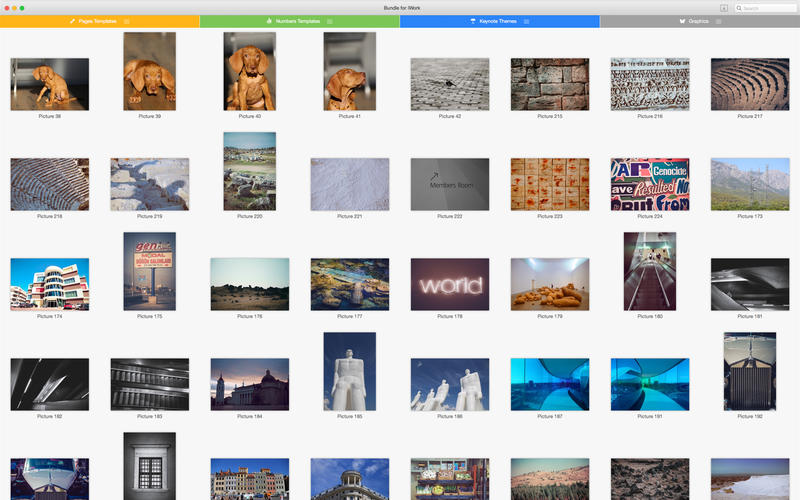Select the Picture 40 sitting puppy thumbnail
Image resolution: width=800 pixels, height=500 pixels.
point(249,71)
